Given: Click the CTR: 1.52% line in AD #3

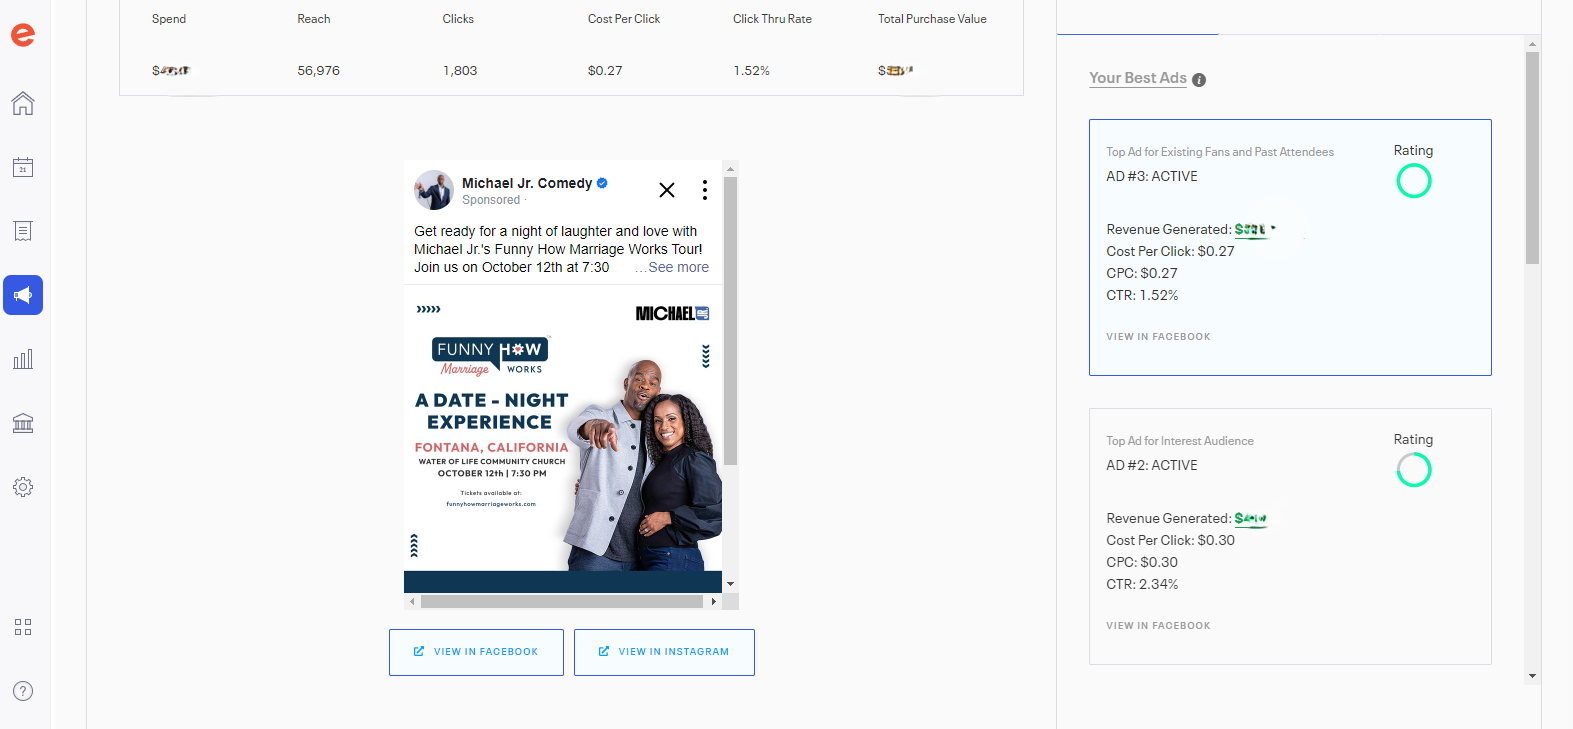Looking at the screenshot, I should pos(1142,295).
